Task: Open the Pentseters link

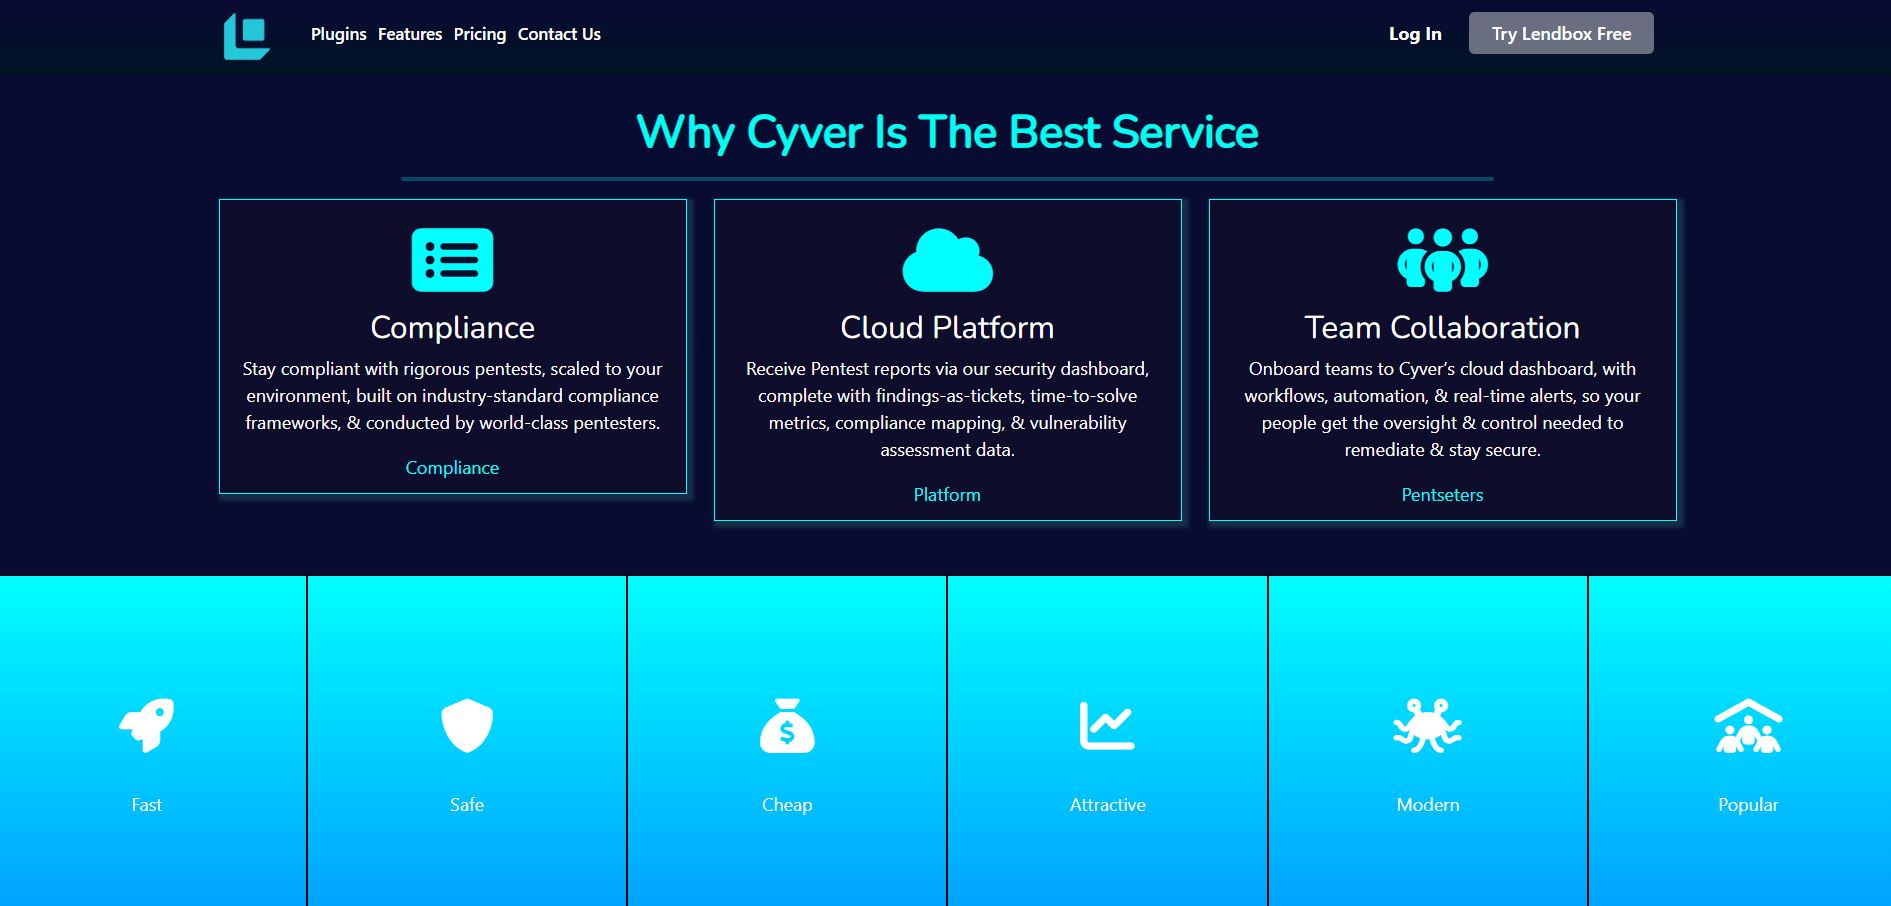Action: (x=1442, y=495)
